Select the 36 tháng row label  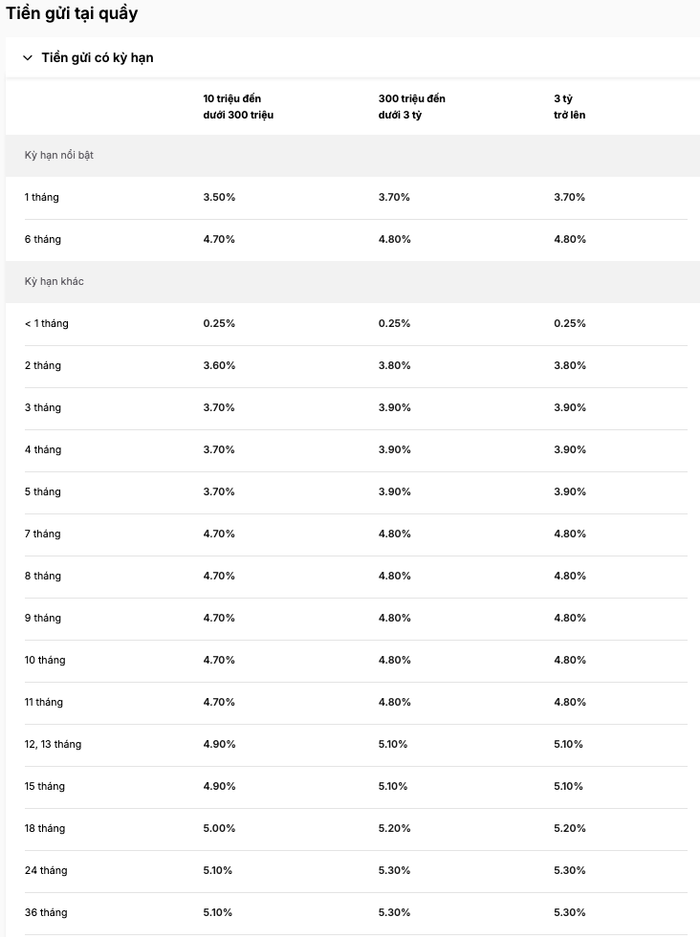coord(46,912)
